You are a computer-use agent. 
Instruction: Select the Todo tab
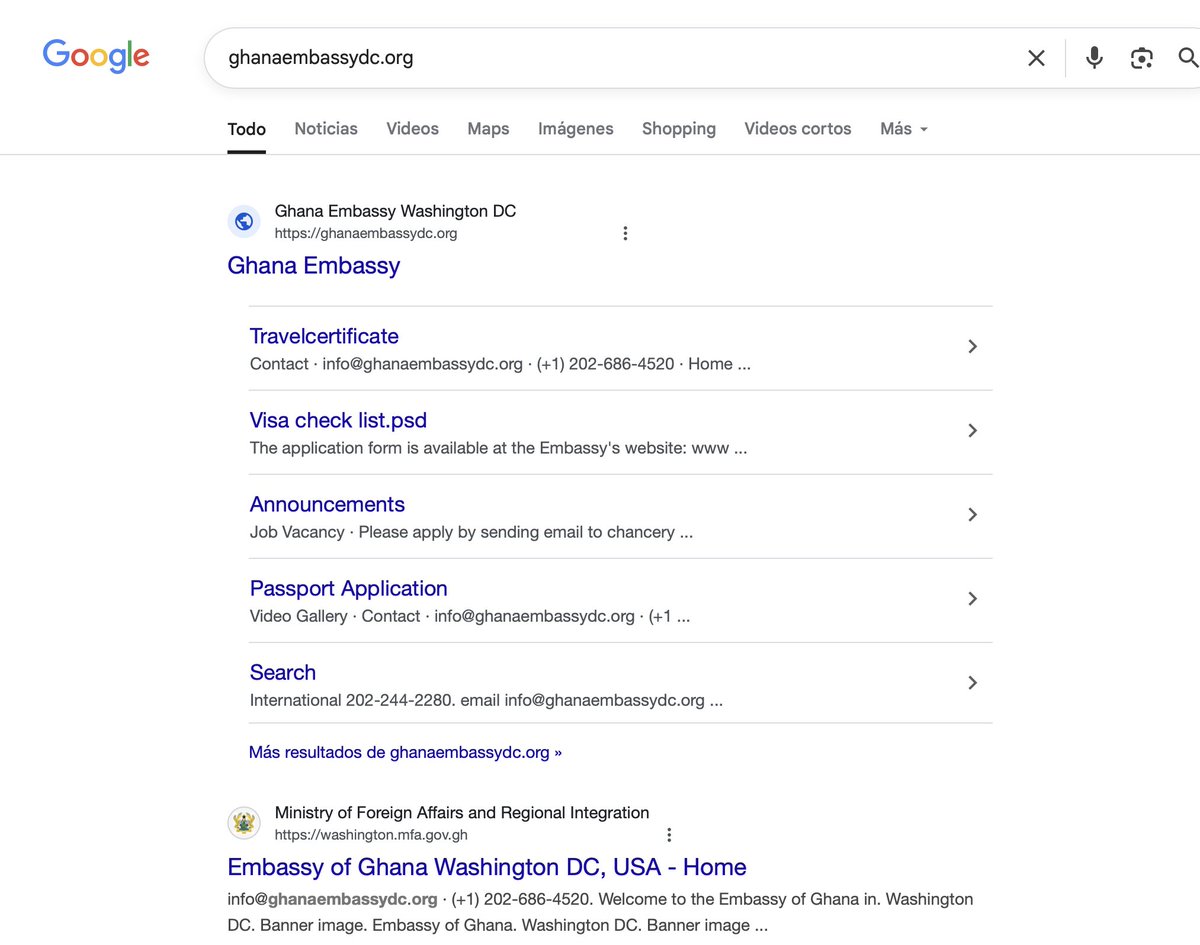247,129
